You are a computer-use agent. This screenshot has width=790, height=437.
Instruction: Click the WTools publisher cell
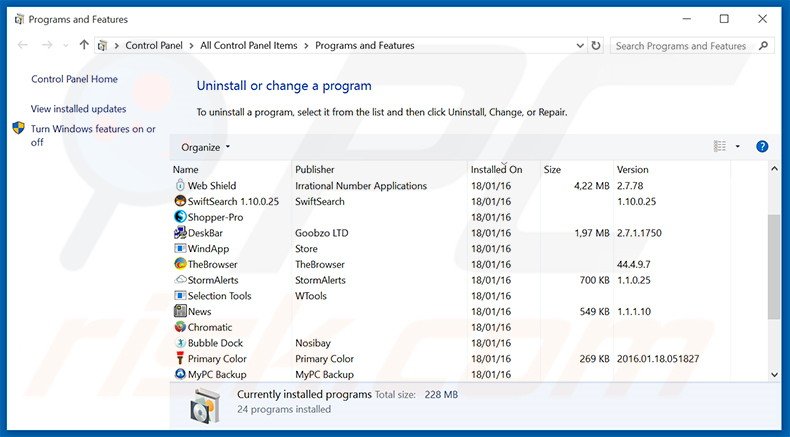(311, 296)
